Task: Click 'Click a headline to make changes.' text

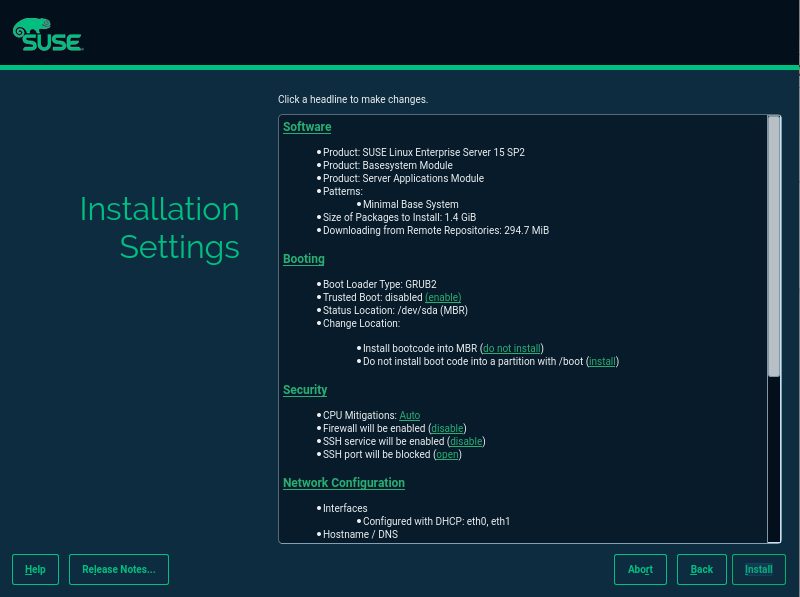Action: click(x=353, y=100)
